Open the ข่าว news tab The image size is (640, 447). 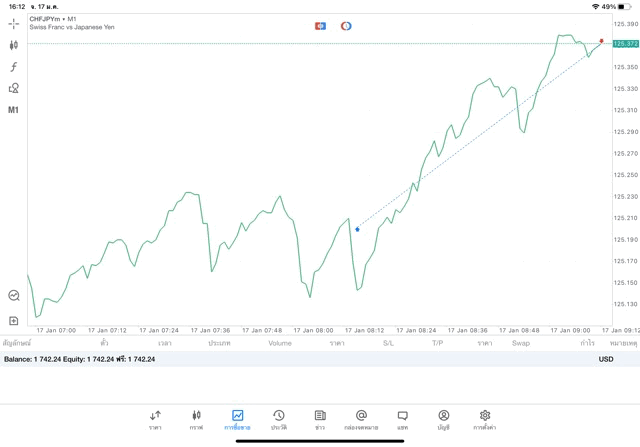point(320,419)
